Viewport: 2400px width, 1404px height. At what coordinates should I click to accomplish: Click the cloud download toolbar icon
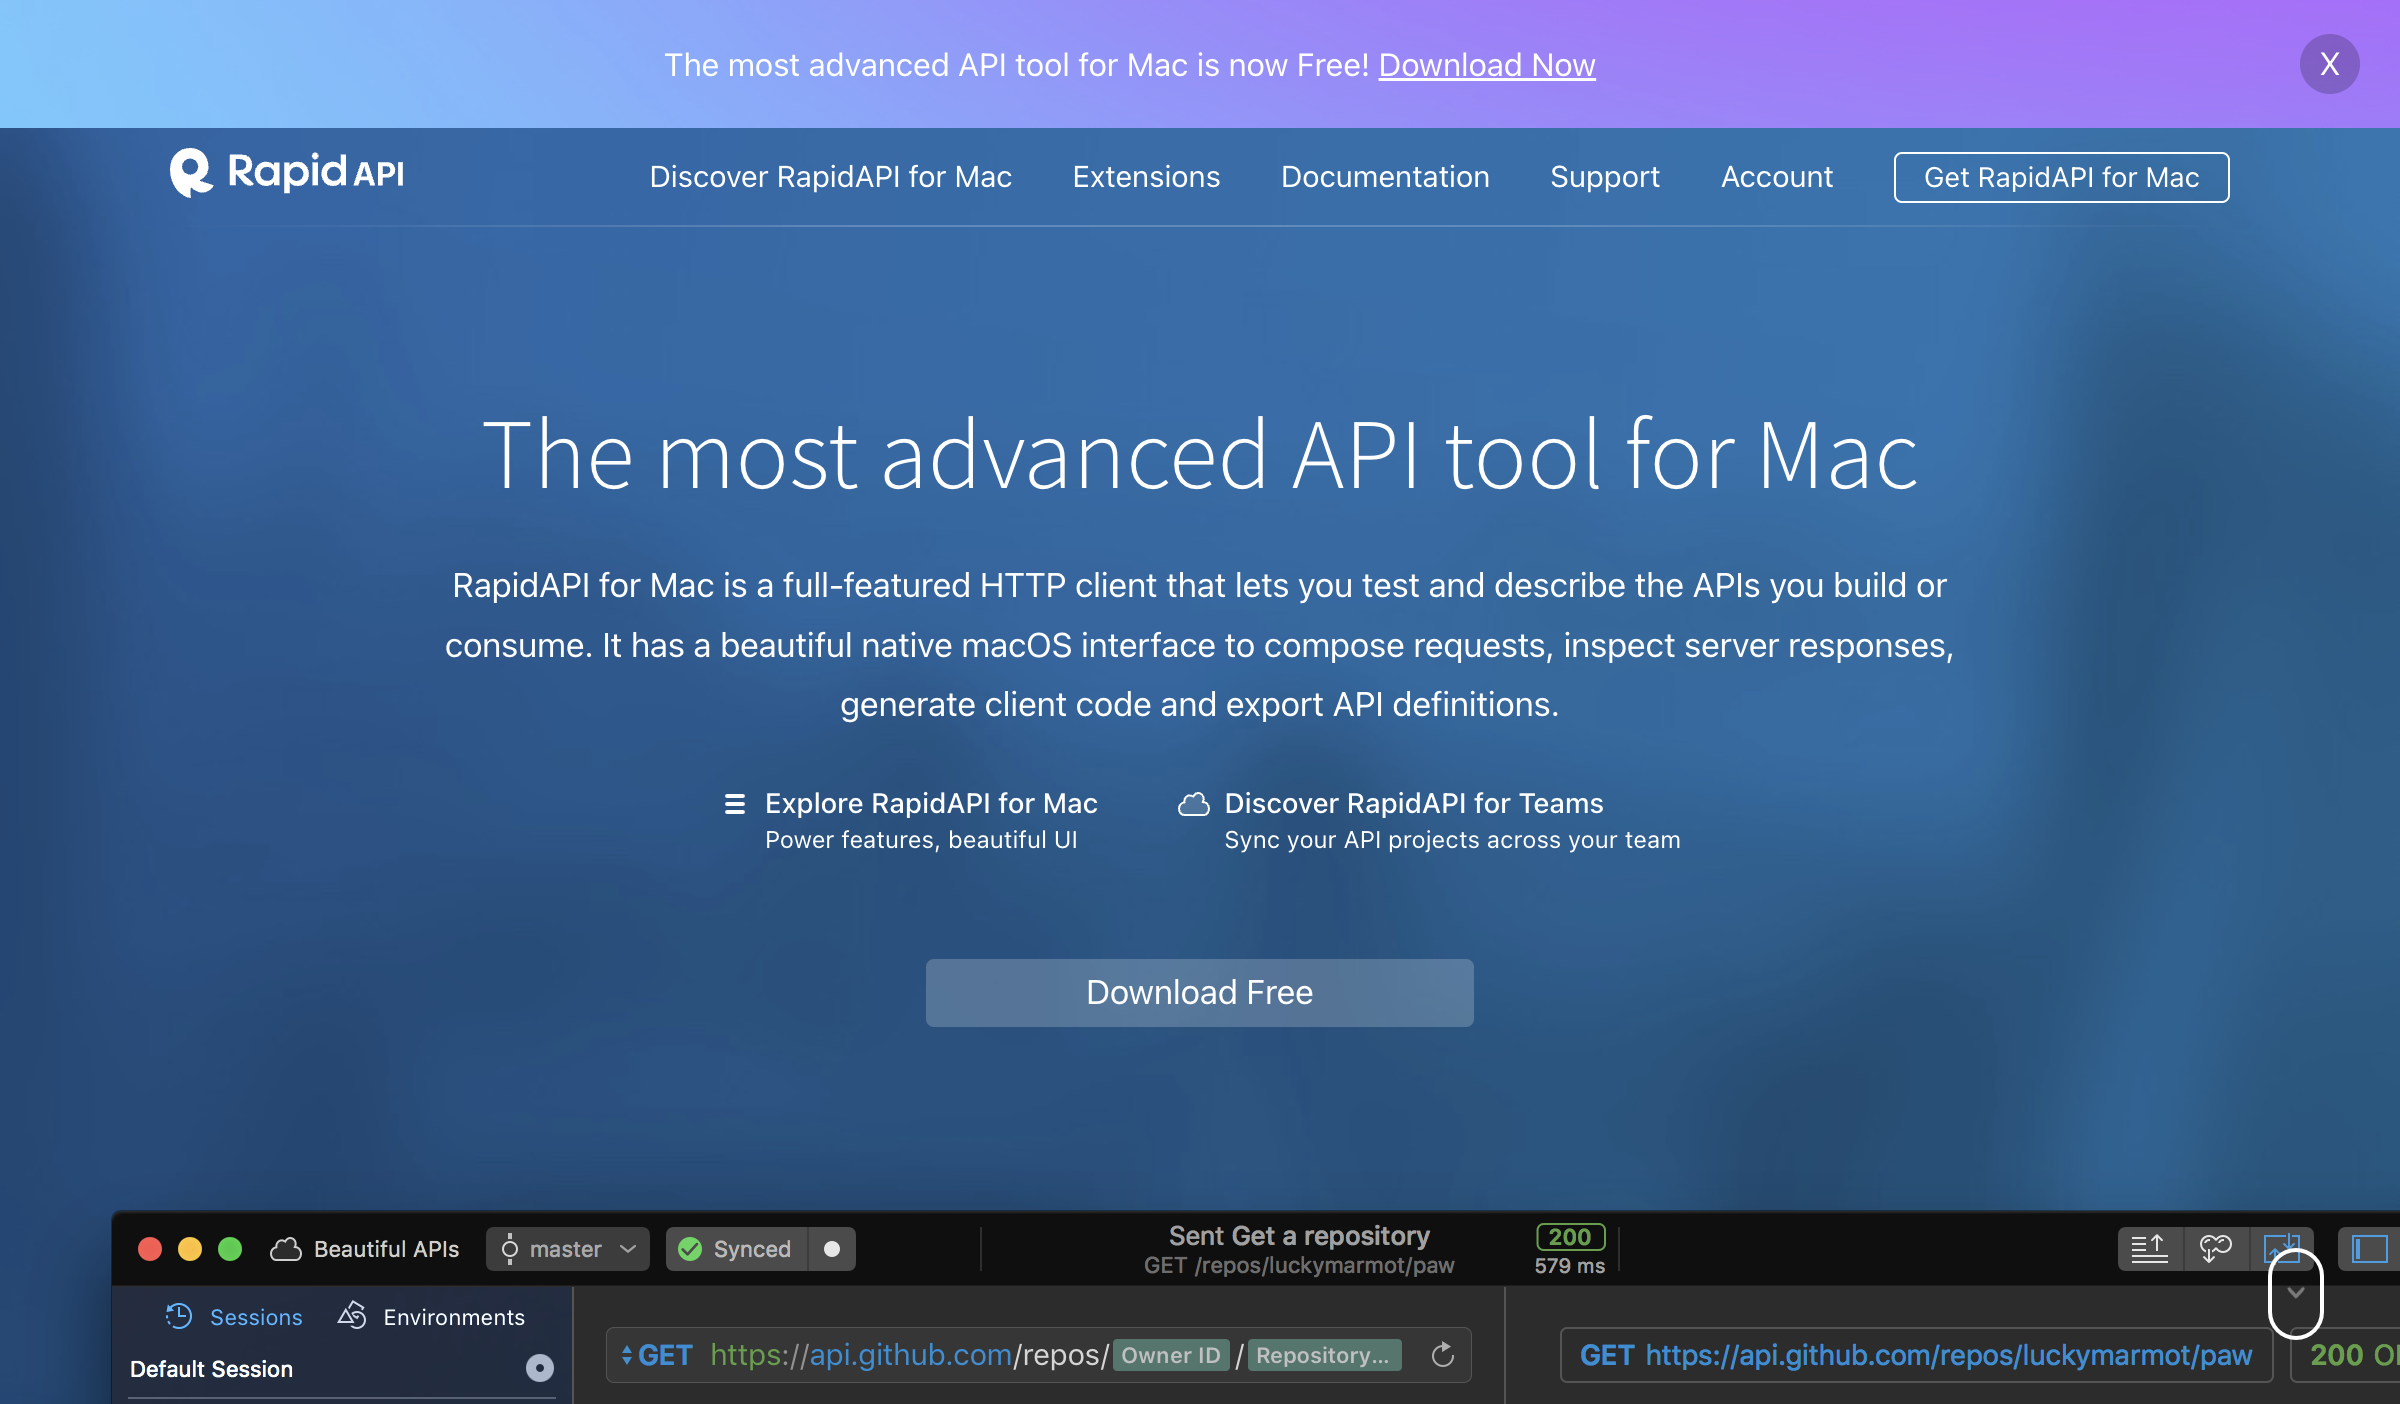2216,1249
